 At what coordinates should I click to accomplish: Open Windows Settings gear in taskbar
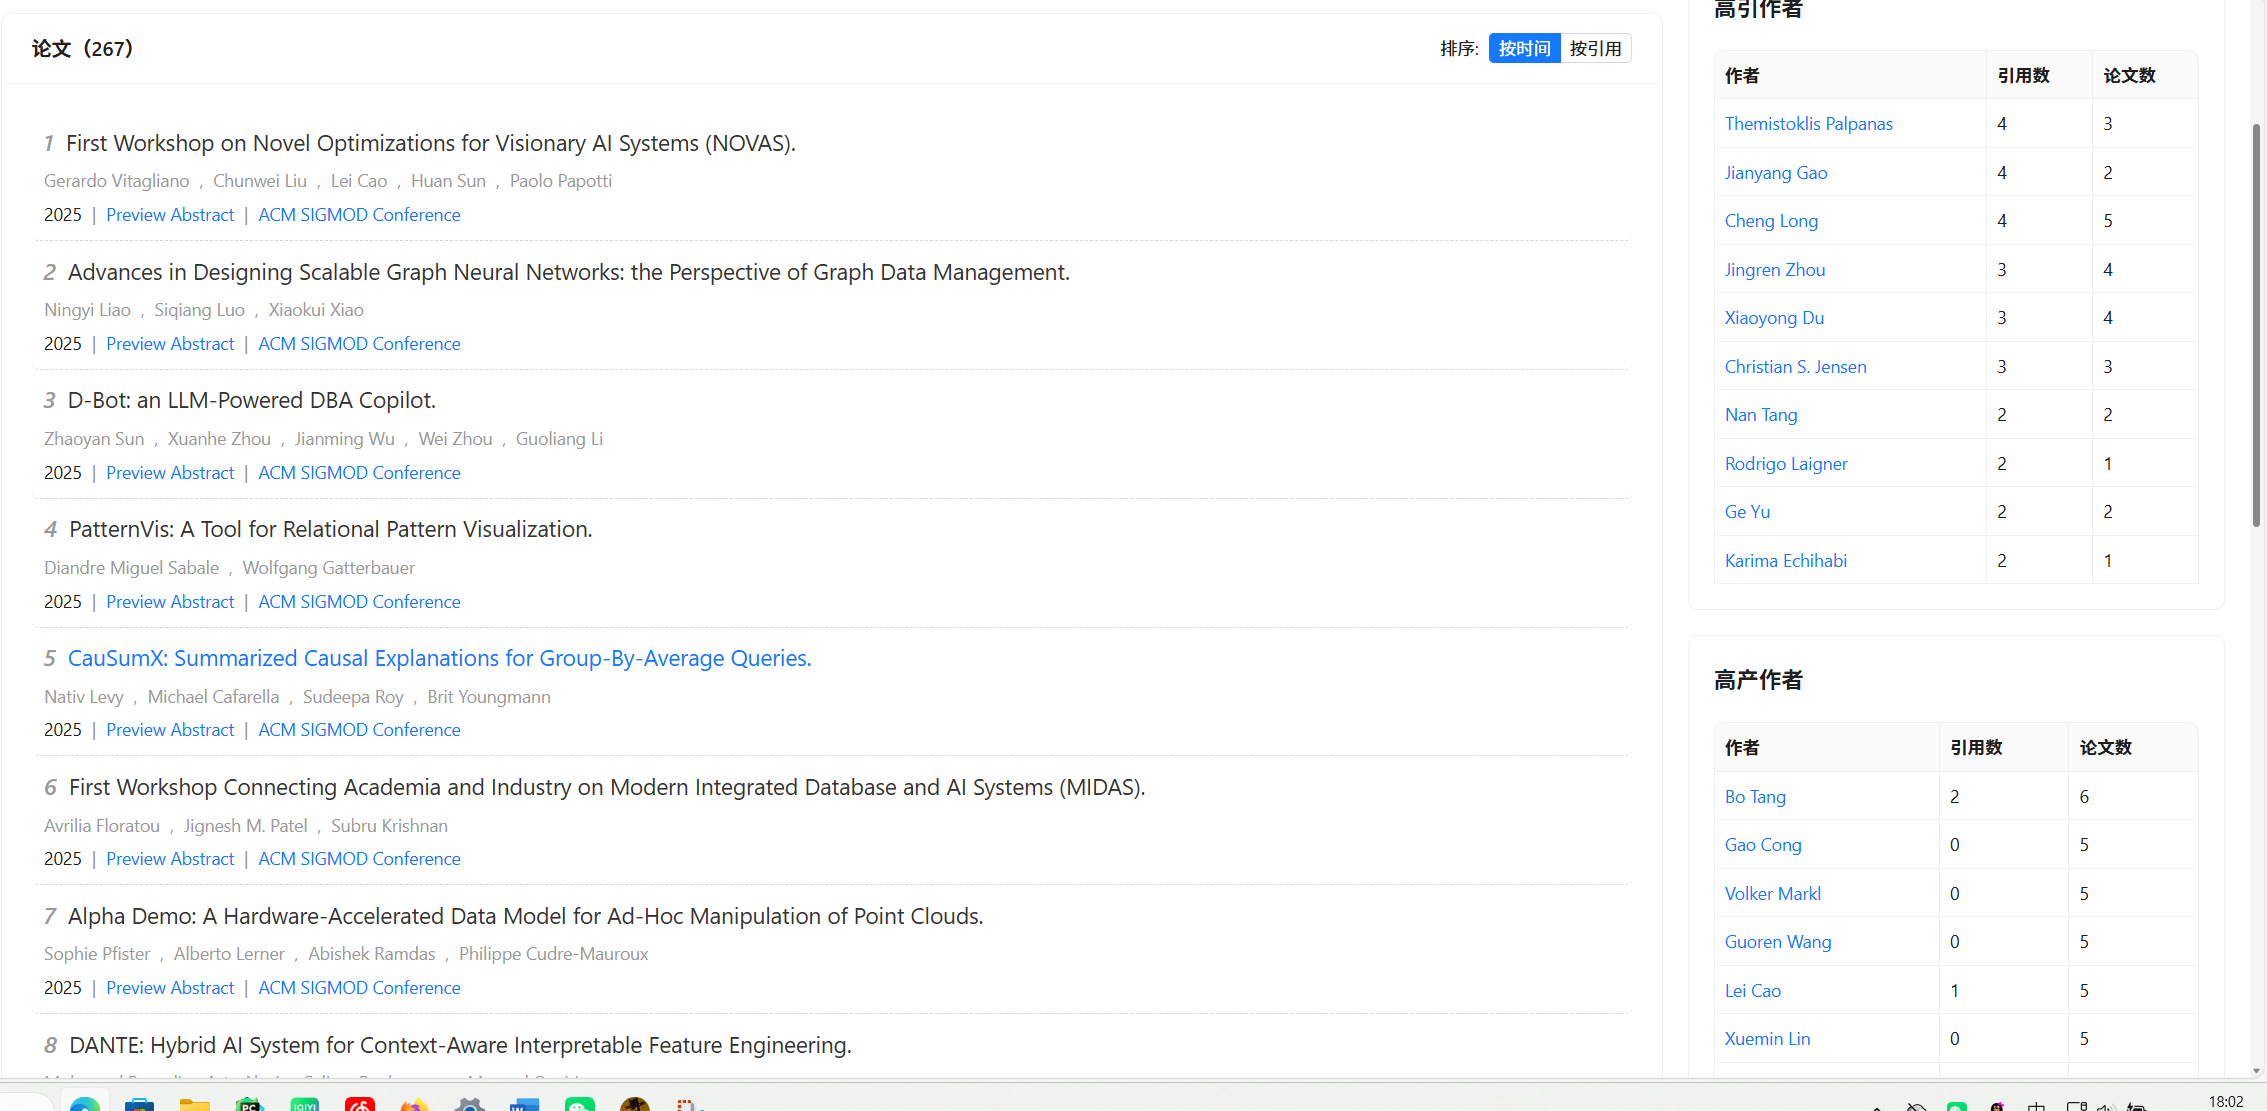[x=469, y=1104]
